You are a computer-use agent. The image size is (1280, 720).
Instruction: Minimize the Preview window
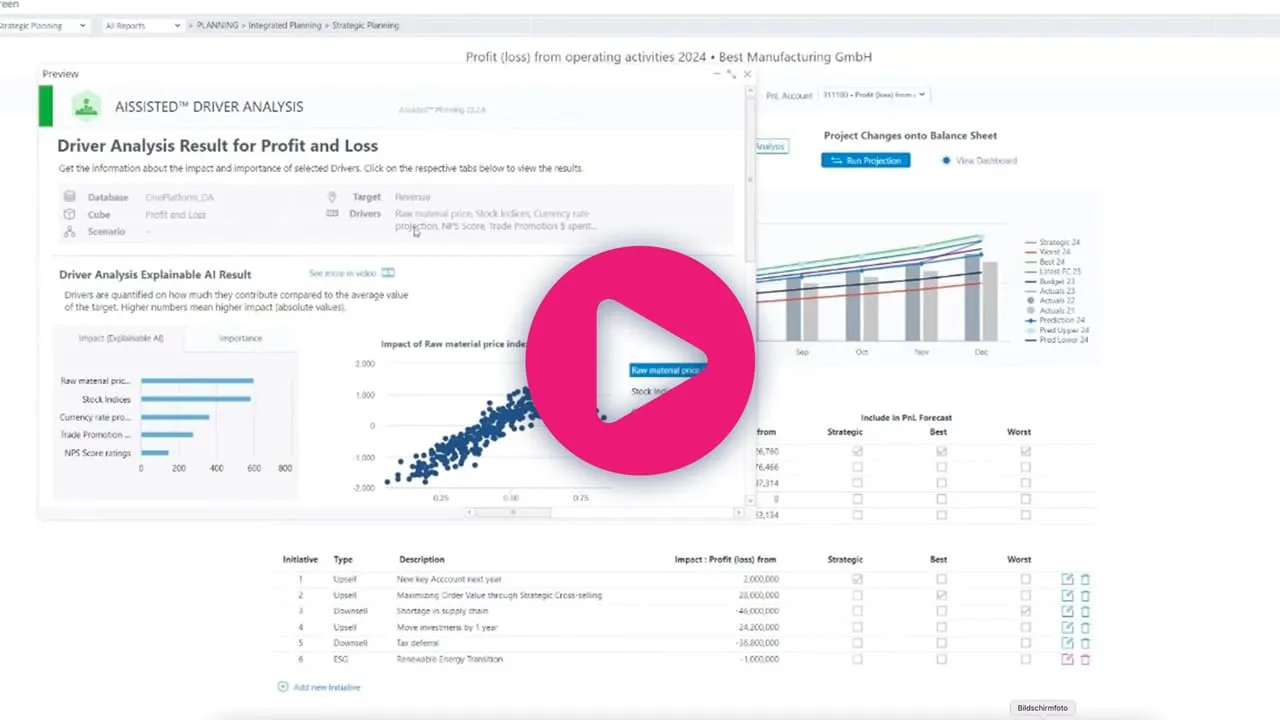[x=716, y=74]
